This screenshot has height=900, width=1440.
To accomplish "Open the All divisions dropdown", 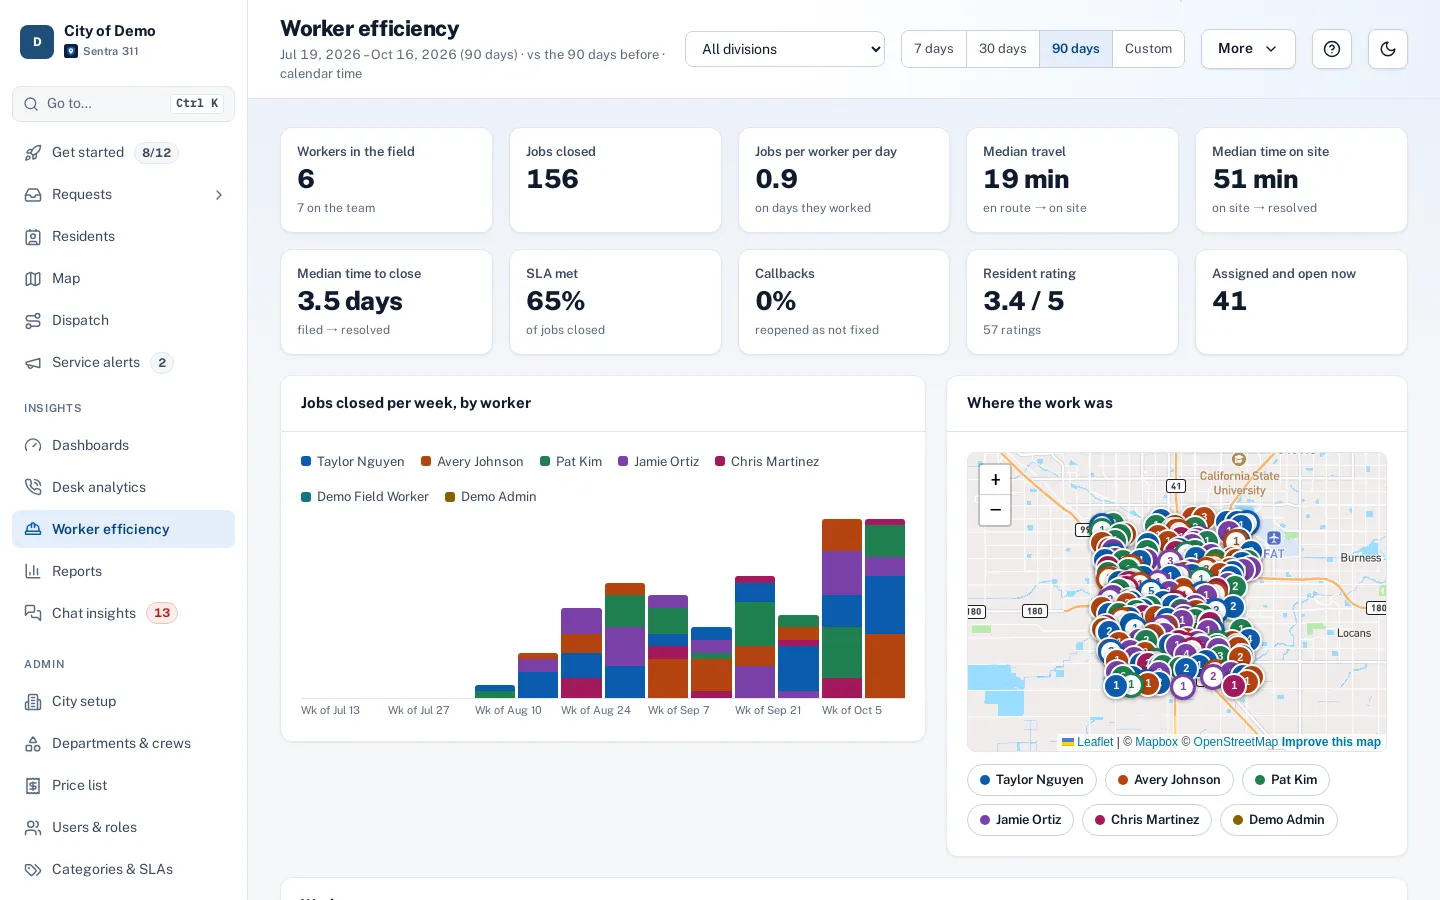I will [x=785, y=49].
